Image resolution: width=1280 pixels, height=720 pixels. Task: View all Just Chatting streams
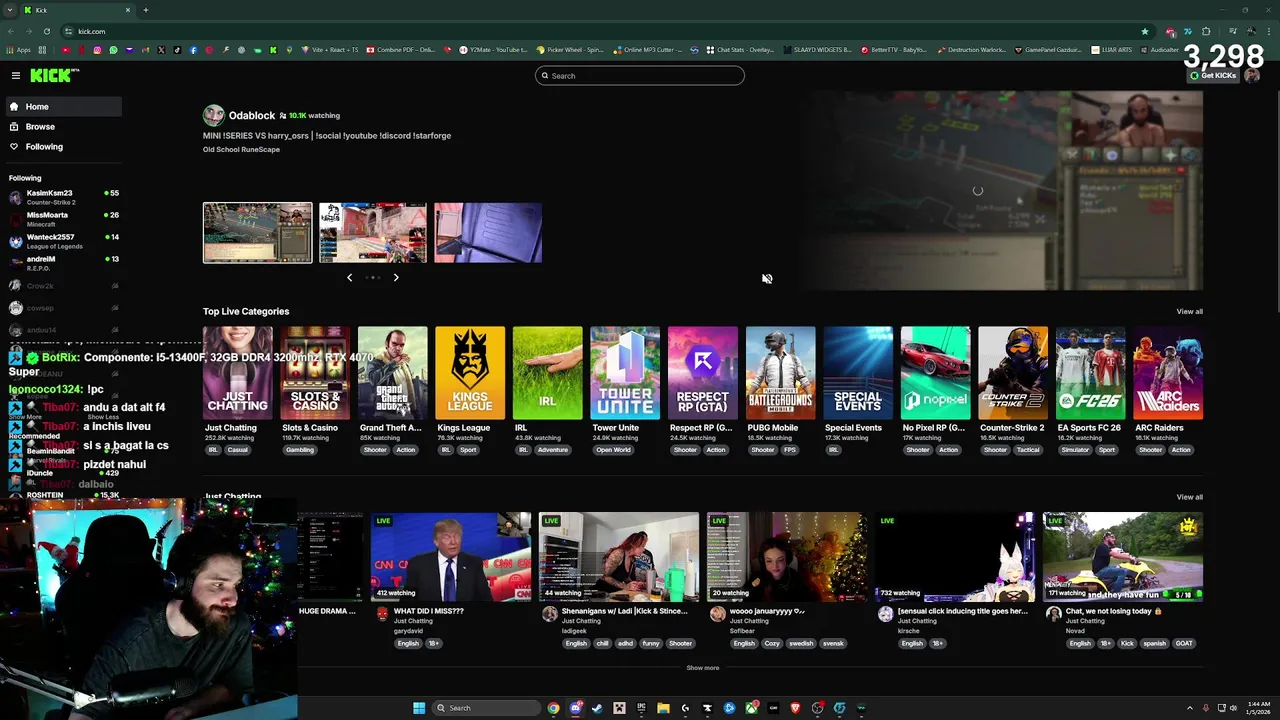[x=1189, y=497]
